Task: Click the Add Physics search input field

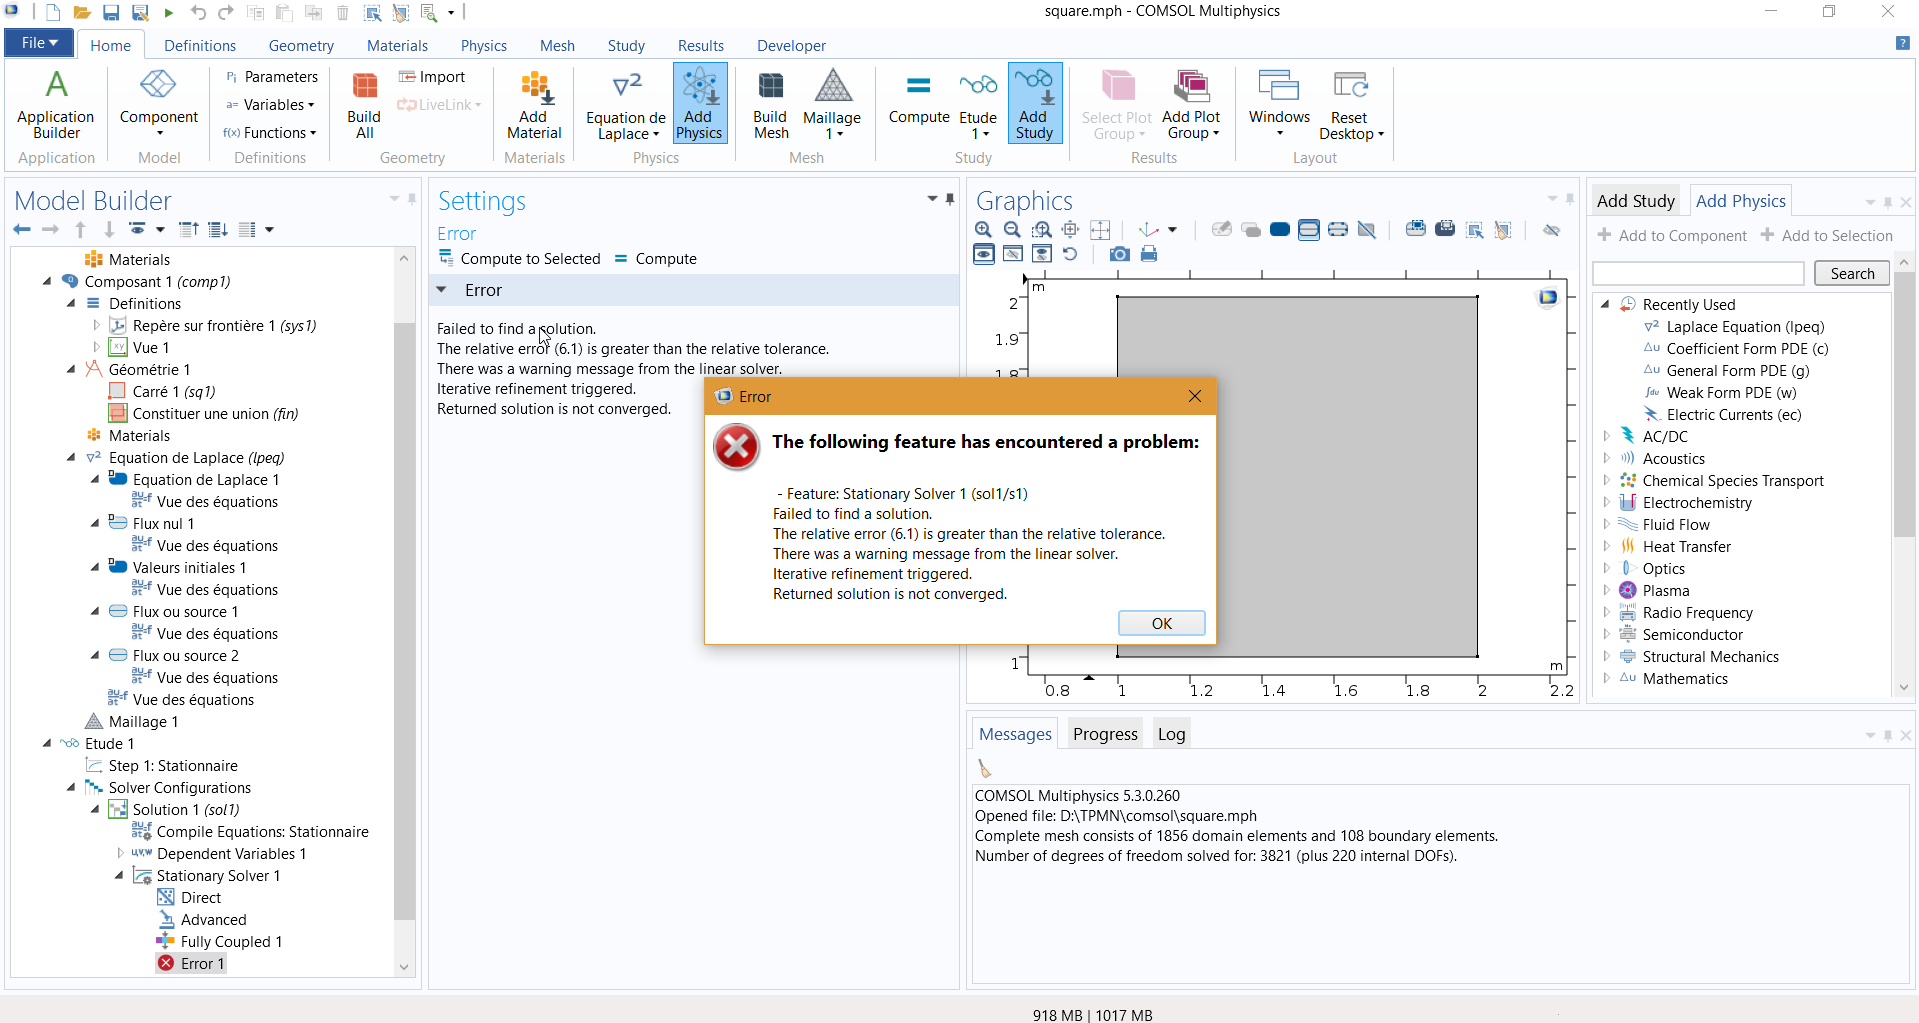Action: (x=1697, y=274)
